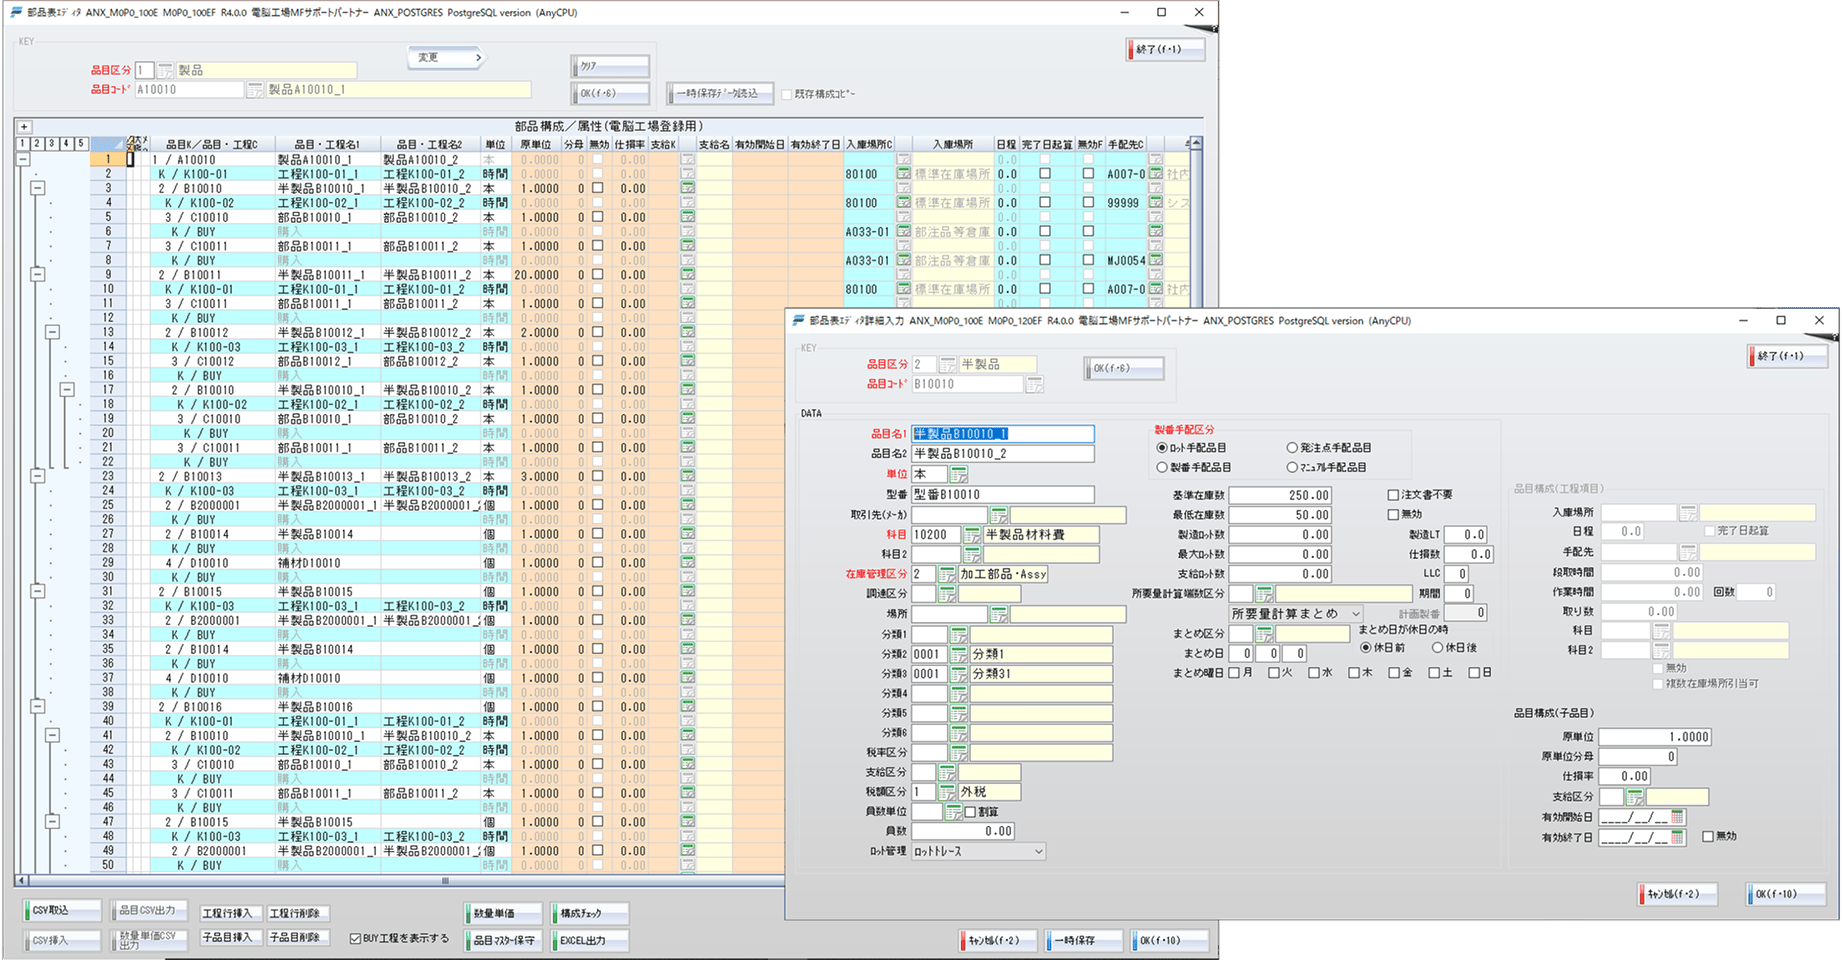Image resolution: width=1842 pixels, height=960 pixels.
Task: Open calendar icon for 有効開始日
Action: (1677, 817)
